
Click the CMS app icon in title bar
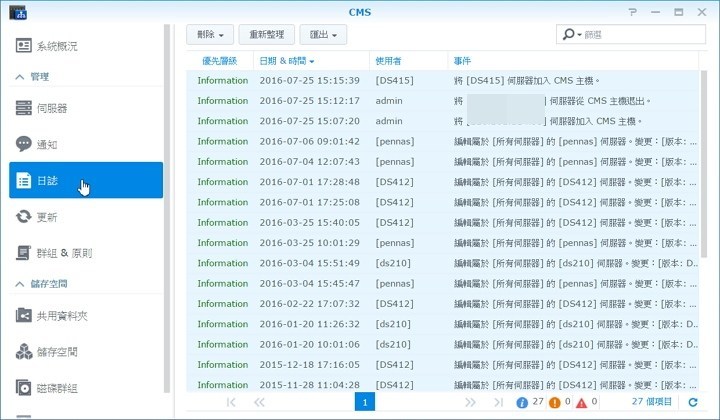18,12
